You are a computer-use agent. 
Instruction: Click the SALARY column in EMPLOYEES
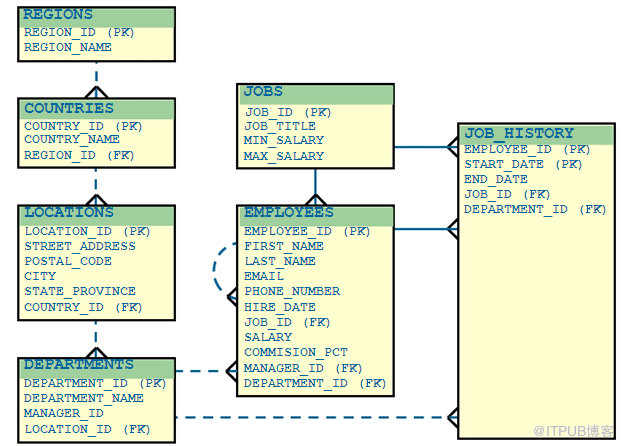pos(268,337)
